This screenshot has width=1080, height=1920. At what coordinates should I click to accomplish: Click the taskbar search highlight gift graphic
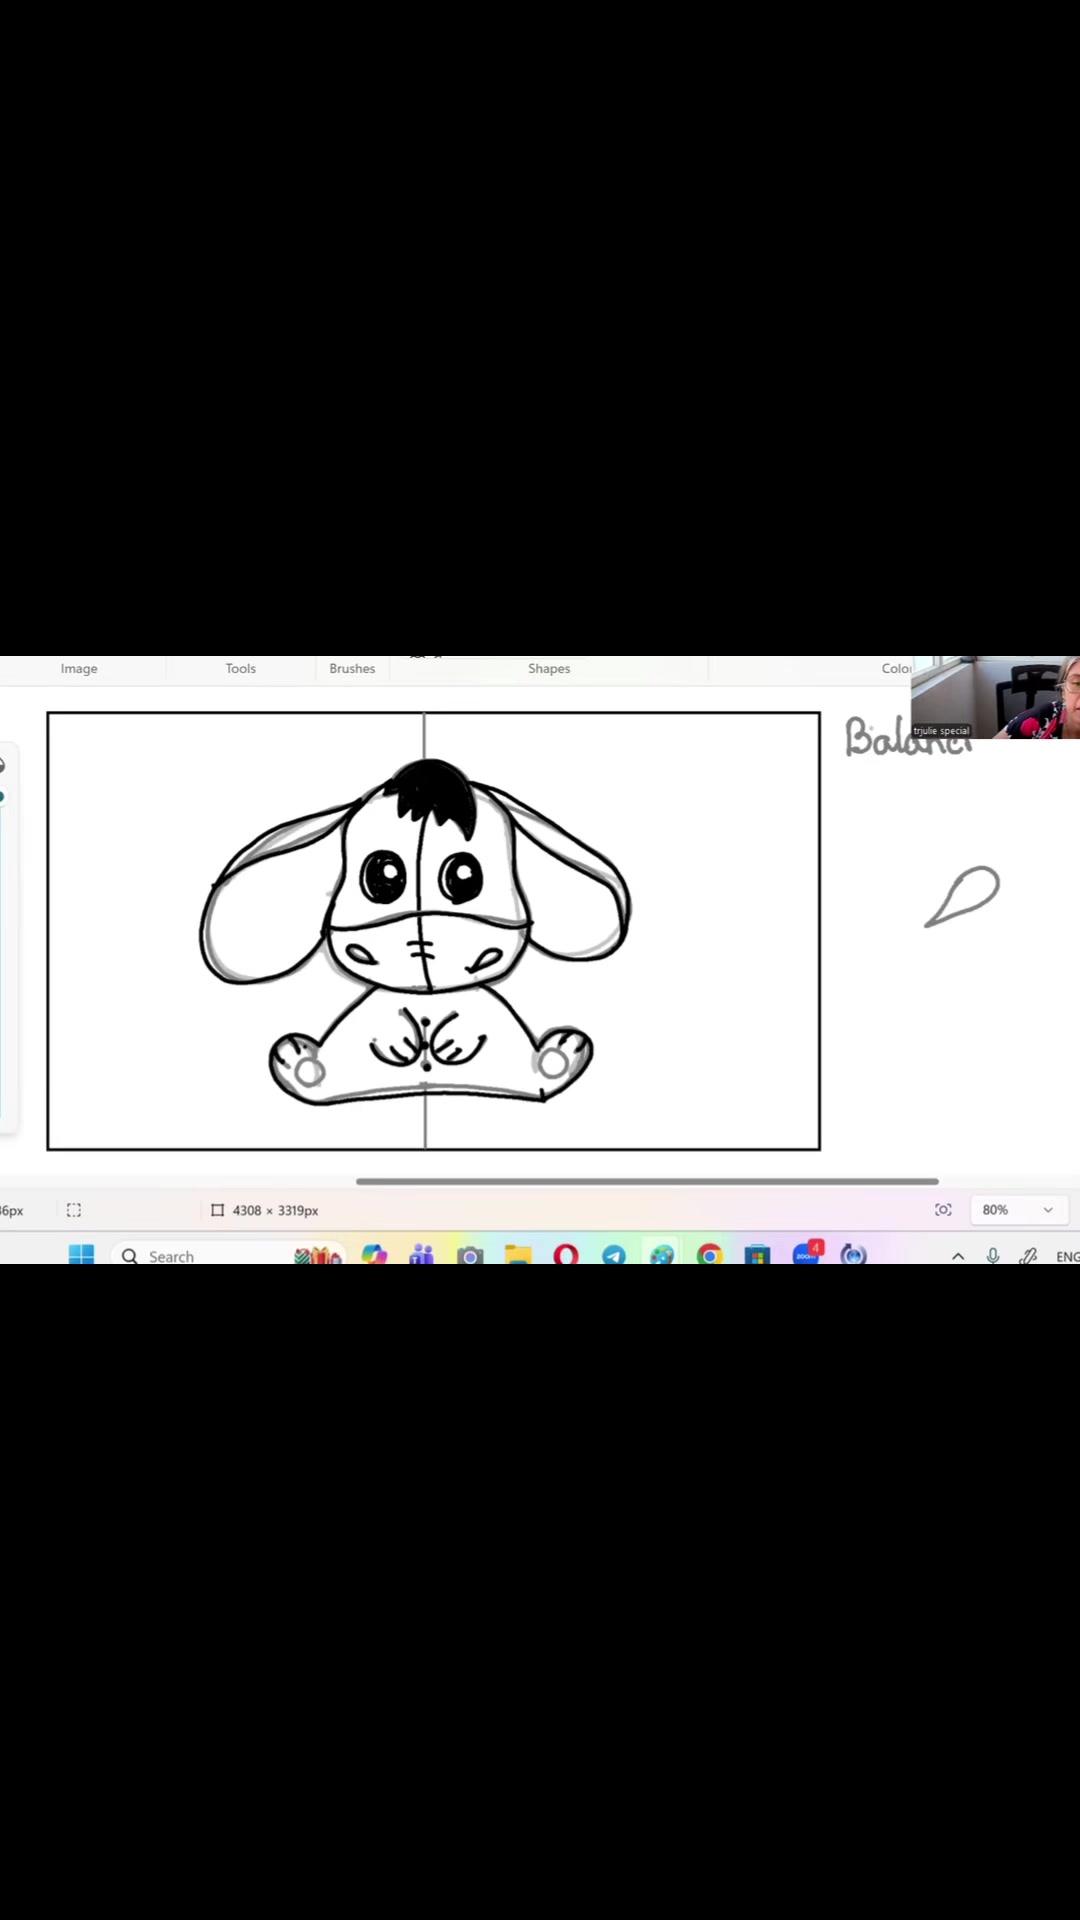click(x=318, y=1255)
